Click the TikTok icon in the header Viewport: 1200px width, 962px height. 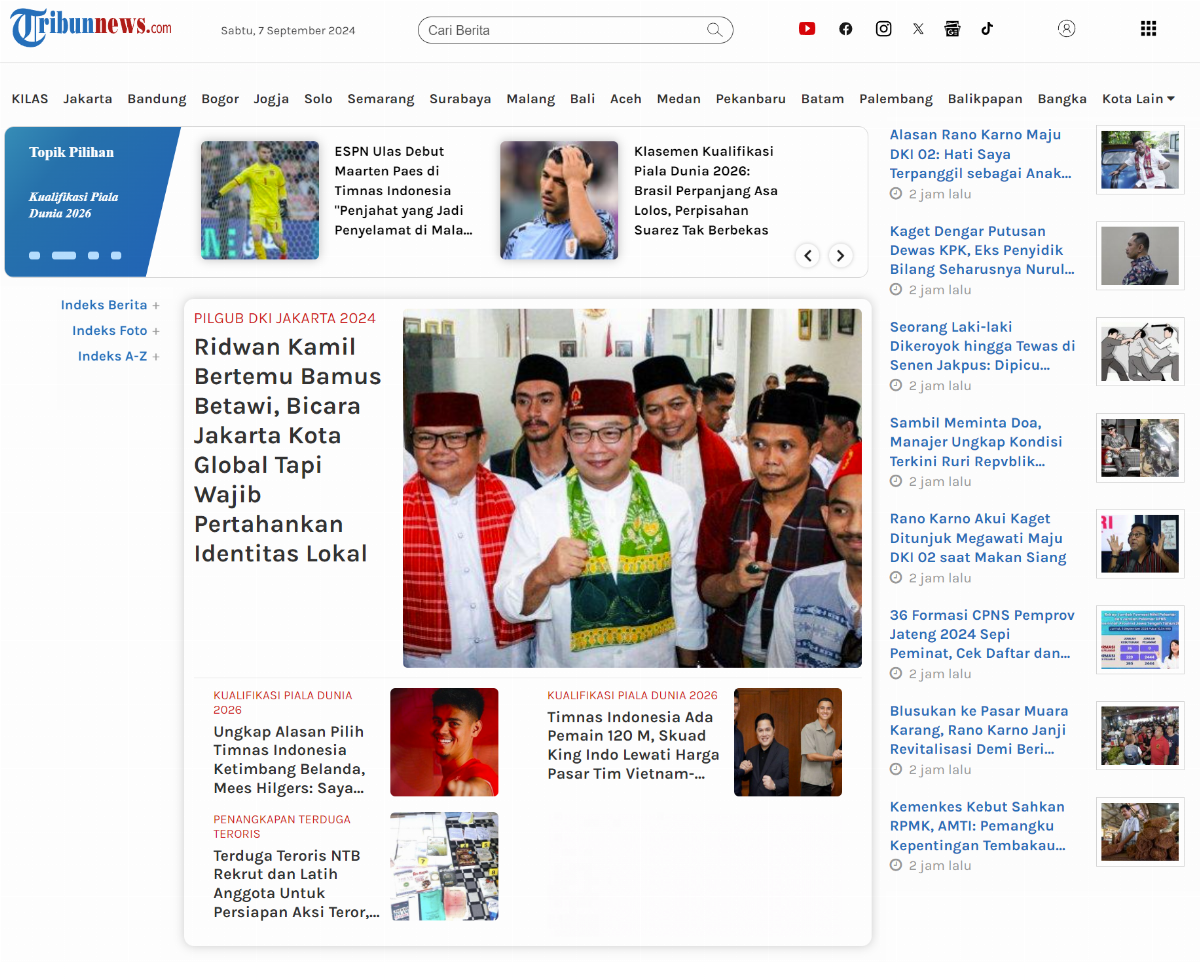click(987, 28)
